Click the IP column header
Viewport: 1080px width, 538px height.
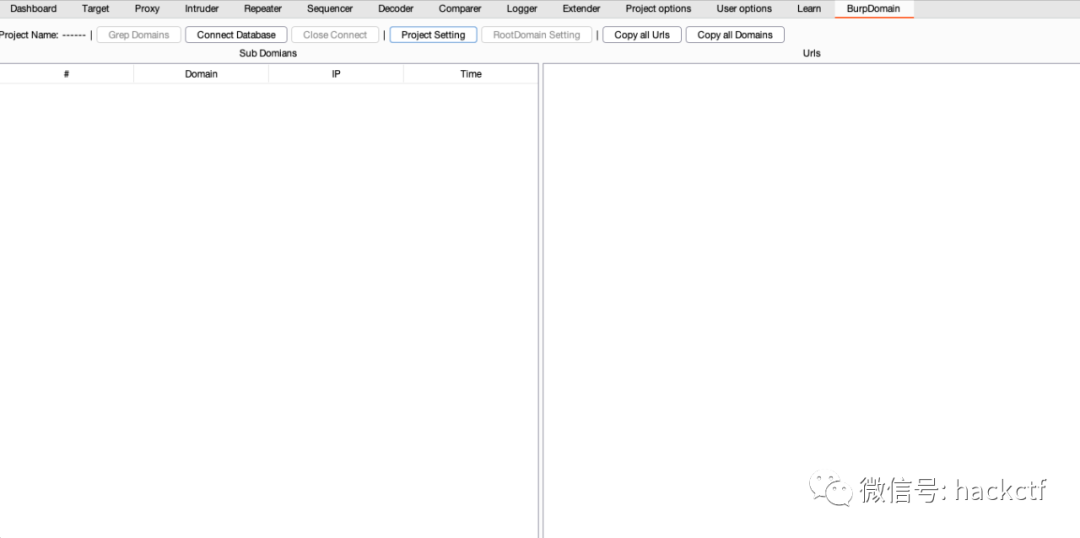click(x=336, y=74)
